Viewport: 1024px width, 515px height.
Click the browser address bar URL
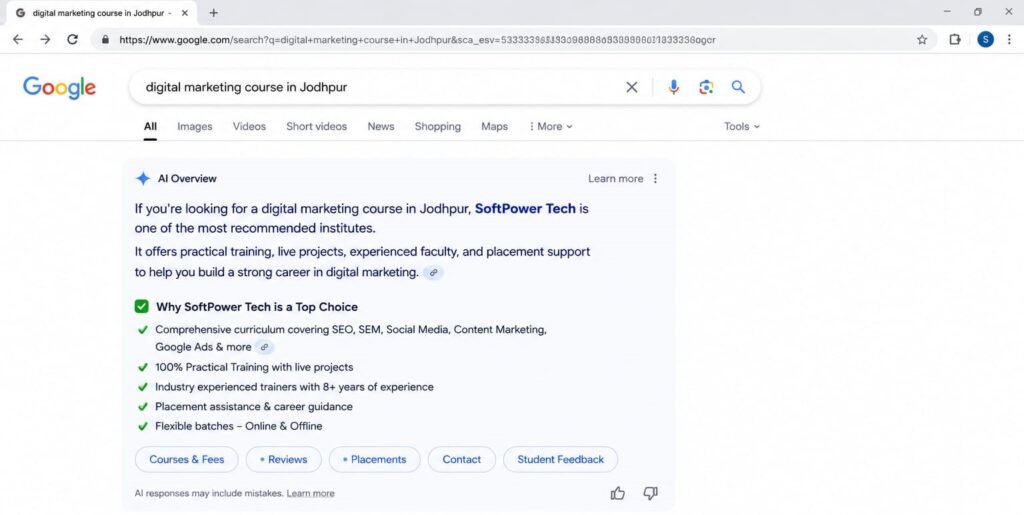[x=417, y=40]
